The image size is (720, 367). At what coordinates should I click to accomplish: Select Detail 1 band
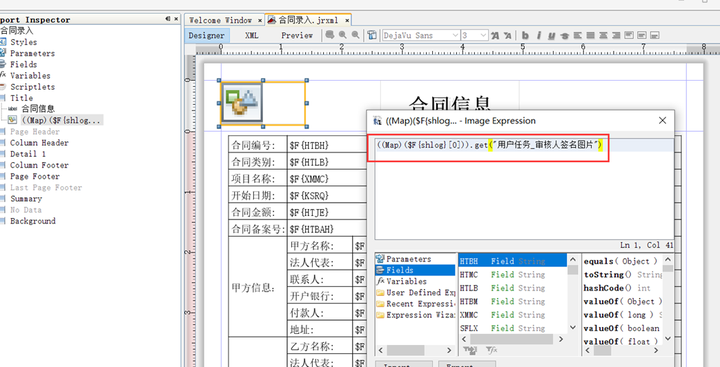[x=28, y=154]
